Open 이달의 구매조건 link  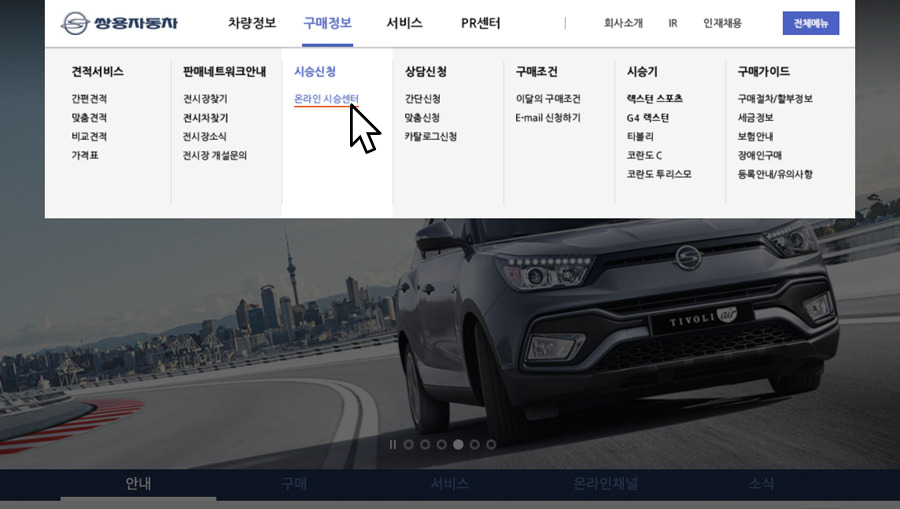[548, 99]
